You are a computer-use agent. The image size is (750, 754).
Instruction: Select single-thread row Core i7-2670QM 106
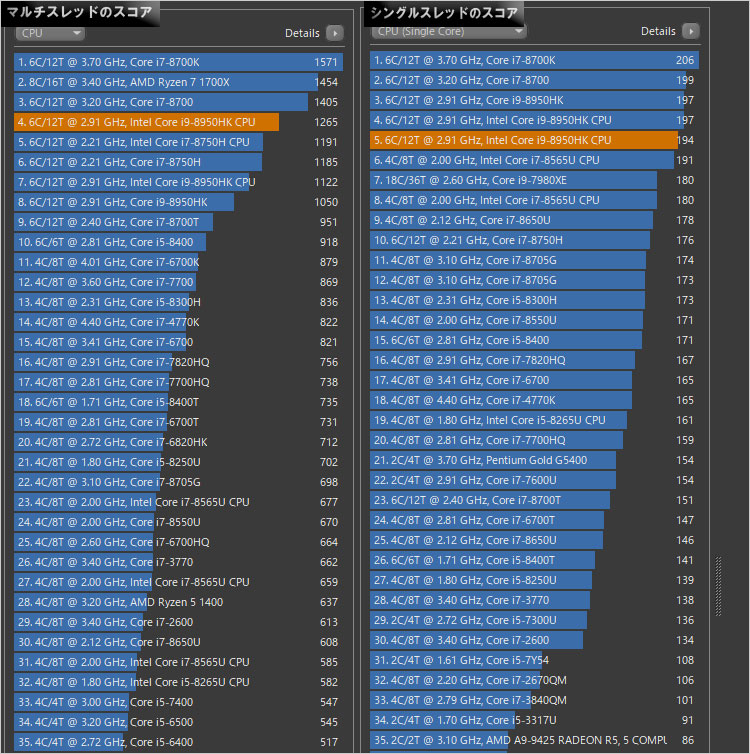(x=535, y=680)
